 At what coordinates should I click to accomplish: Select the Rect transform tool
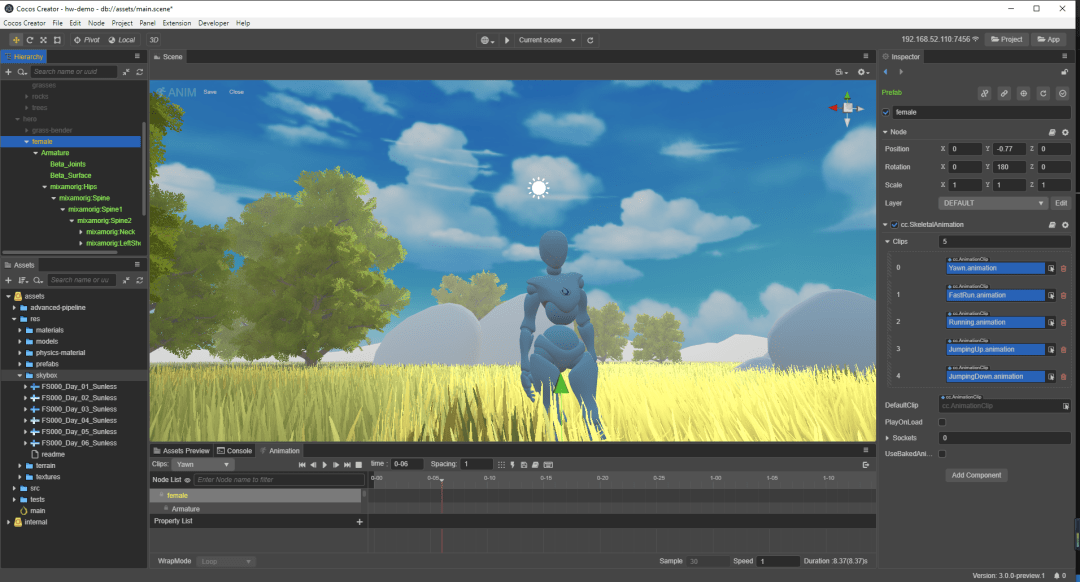pos(57,40)
